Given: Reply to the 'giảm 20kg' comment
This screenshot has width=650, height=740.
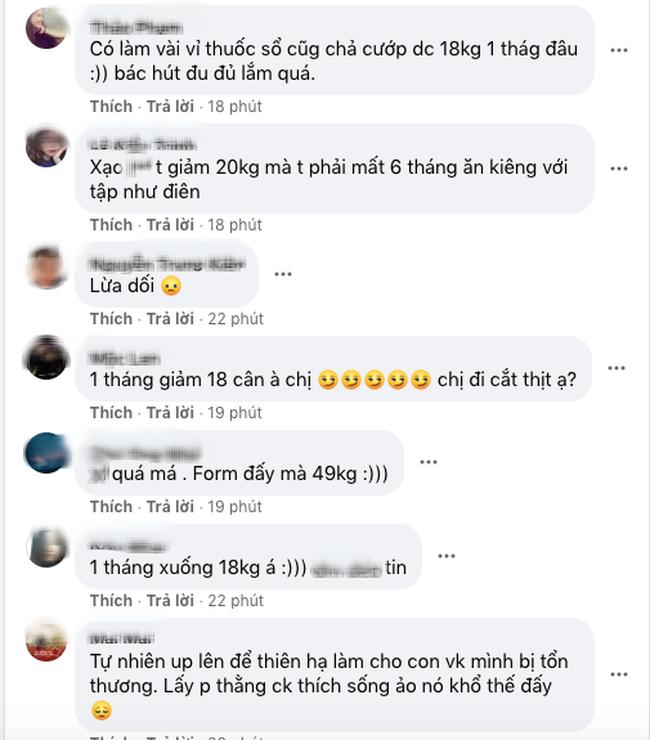Looking at the screenshot, I should pyautogui.click(x=170, y=225).
